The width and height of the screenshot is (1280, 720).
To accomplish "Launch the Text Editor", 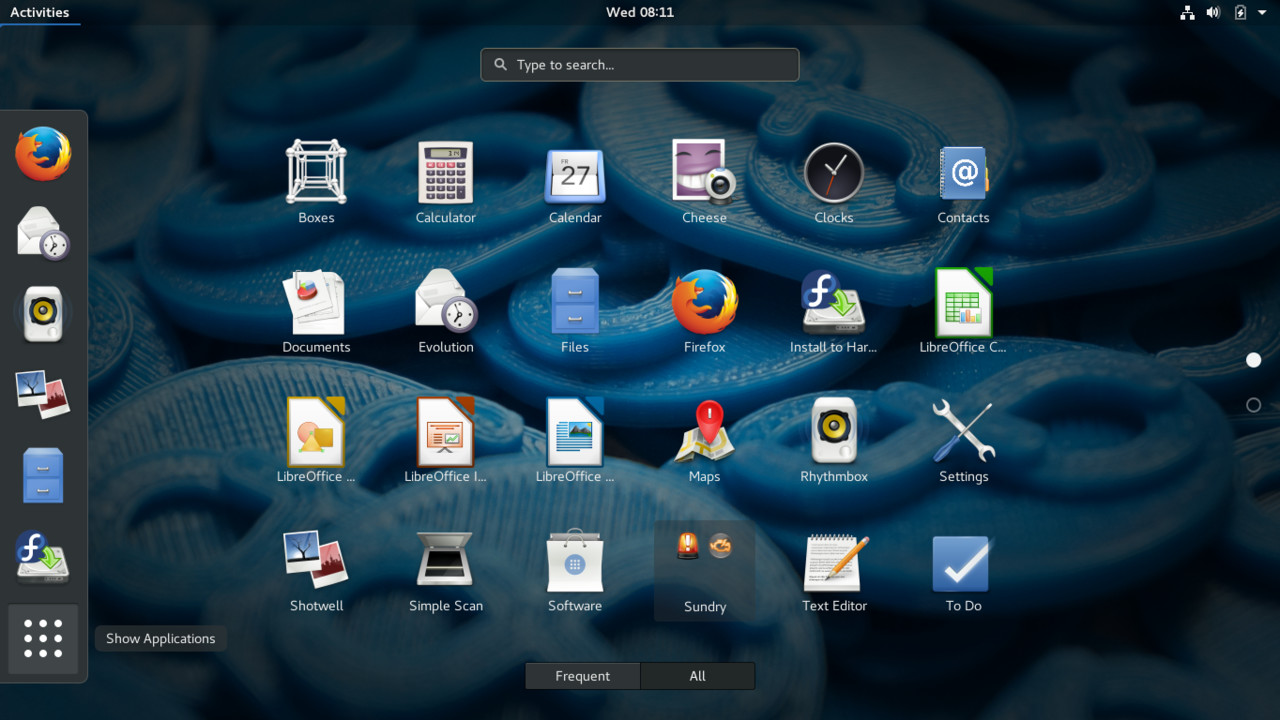I will click(834, 570).
